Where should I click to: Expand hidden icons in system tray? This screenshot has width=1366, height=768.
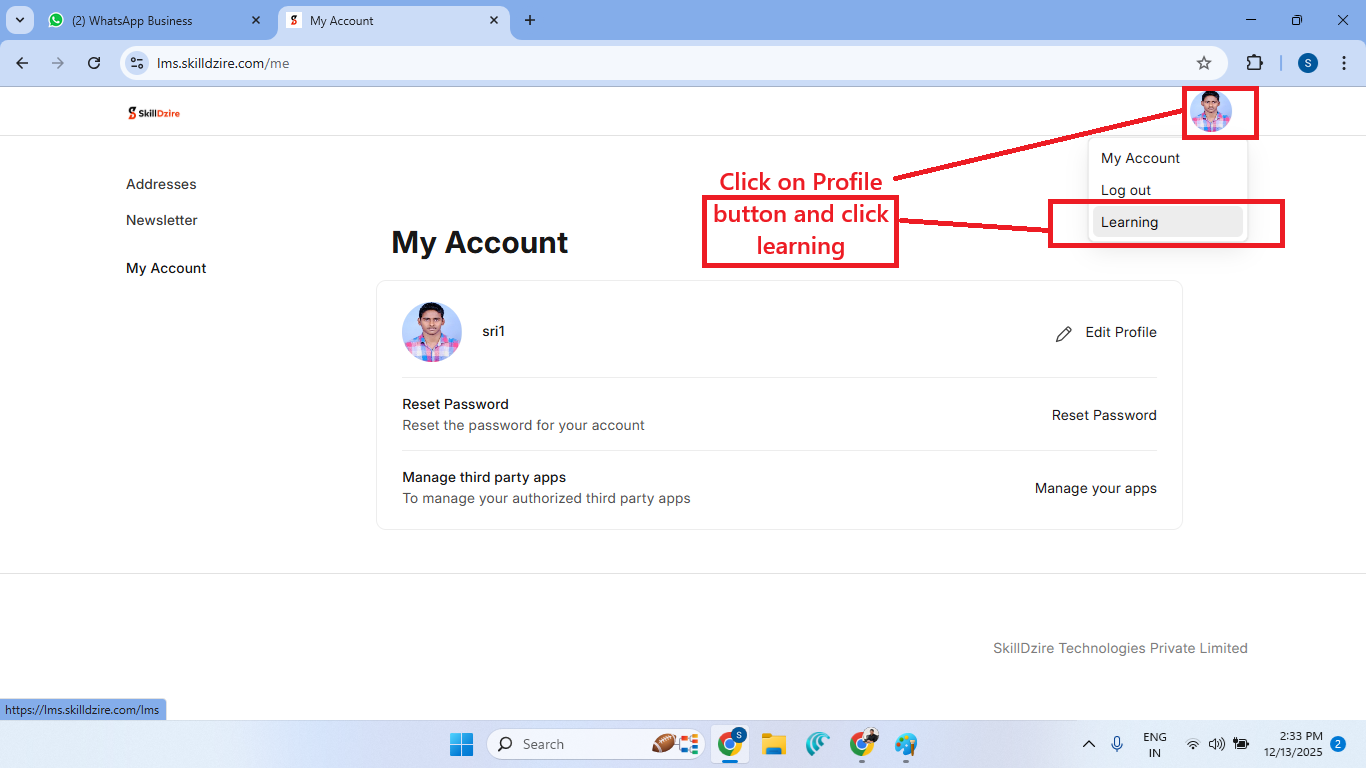[1089, 744]
